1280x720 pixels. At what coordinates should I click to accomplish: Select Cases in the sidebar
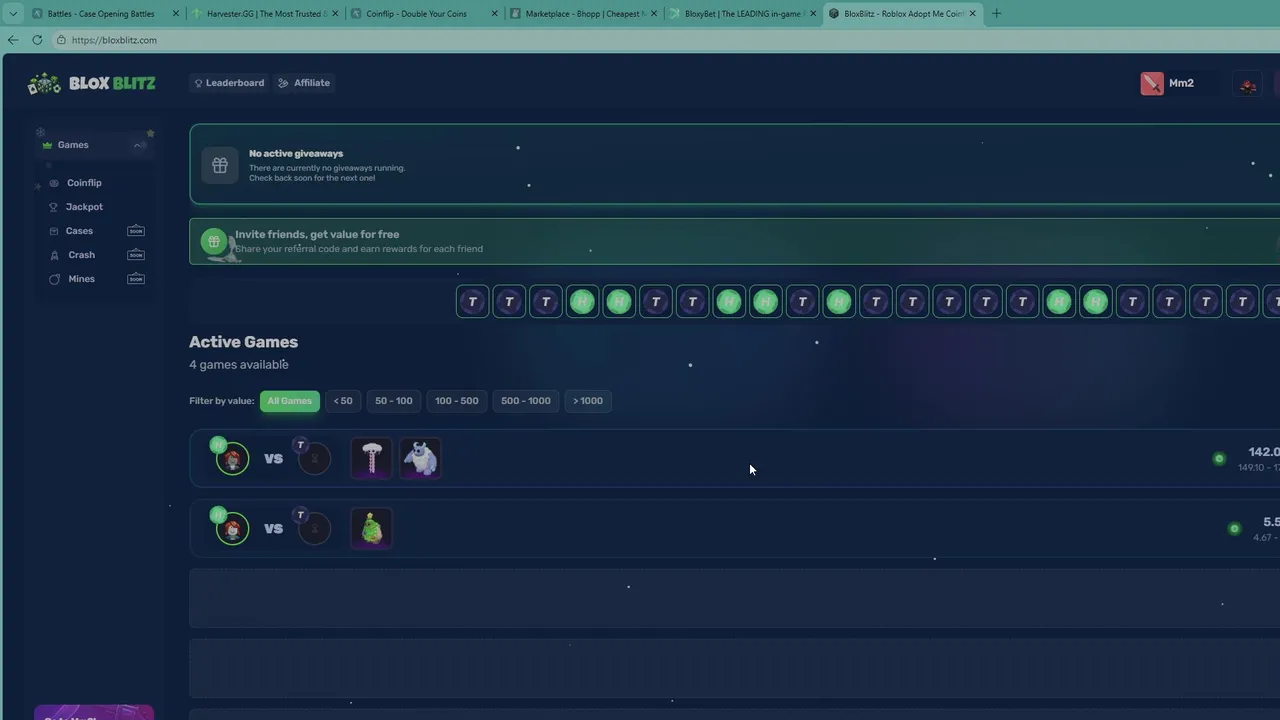click(x=79, y=231)
